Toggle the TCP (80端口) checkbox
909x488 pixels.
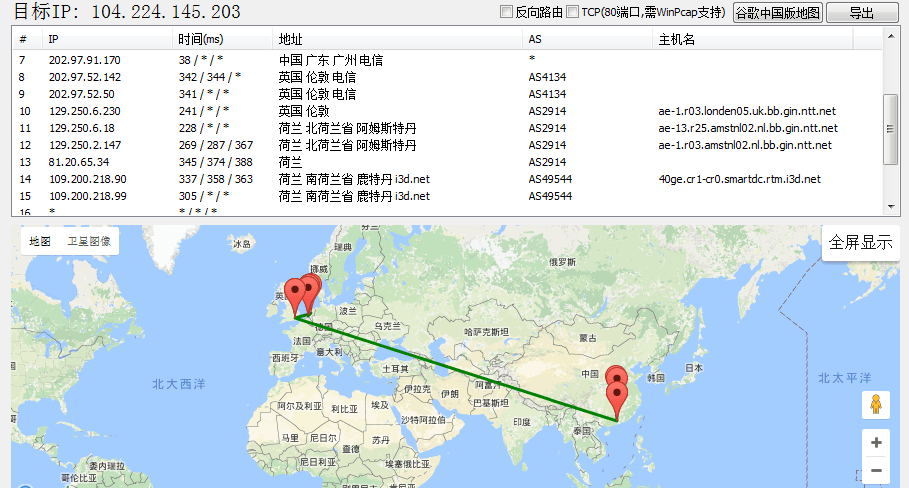(x=573, y=12)
